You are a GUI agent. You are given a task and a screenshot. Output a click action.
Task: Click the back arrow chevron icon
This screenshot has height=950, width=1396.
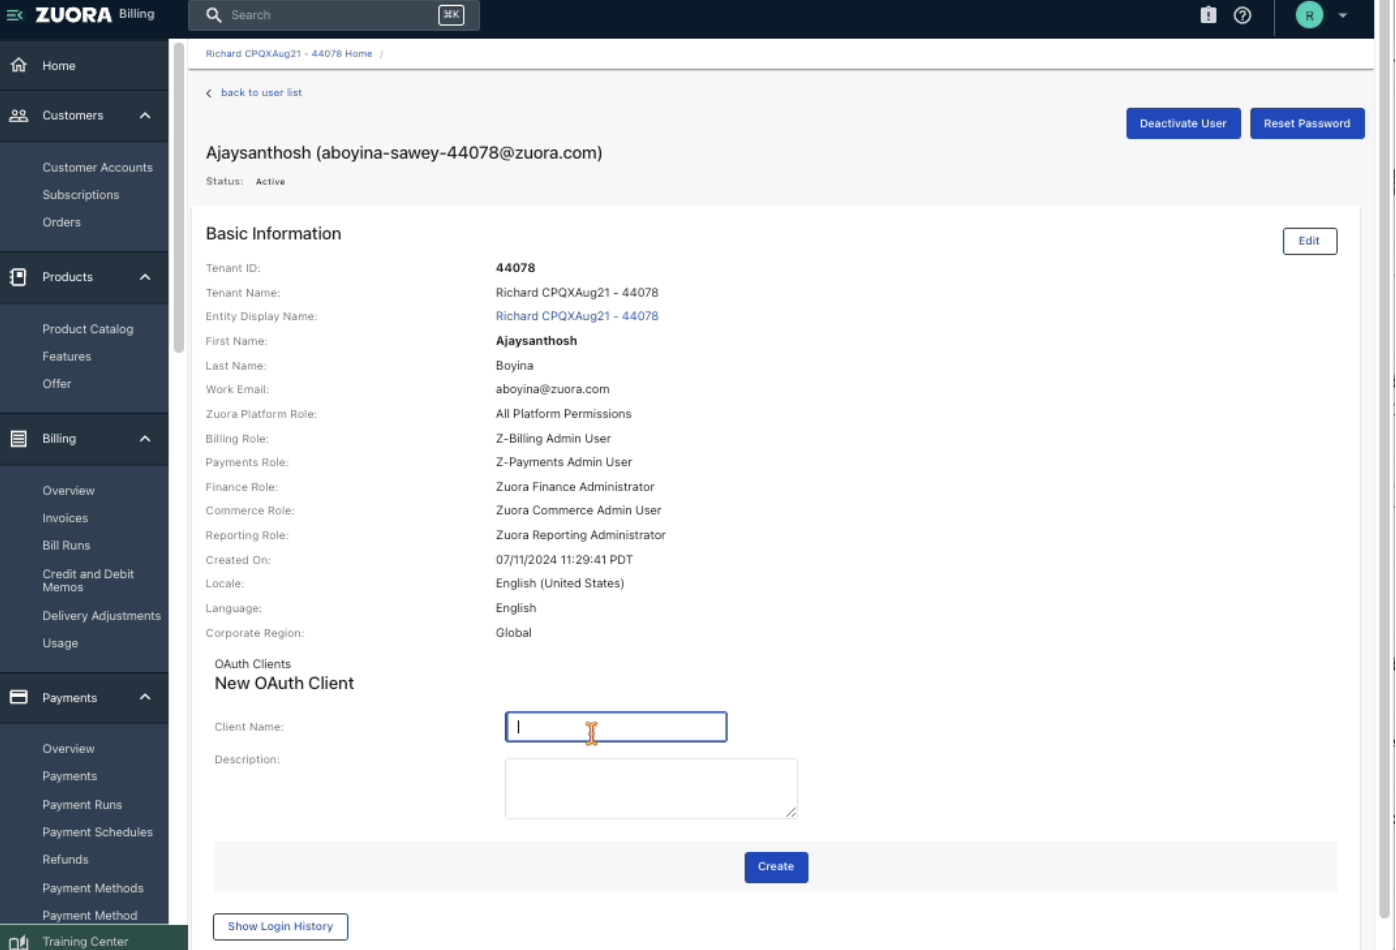tap(209, 93)
